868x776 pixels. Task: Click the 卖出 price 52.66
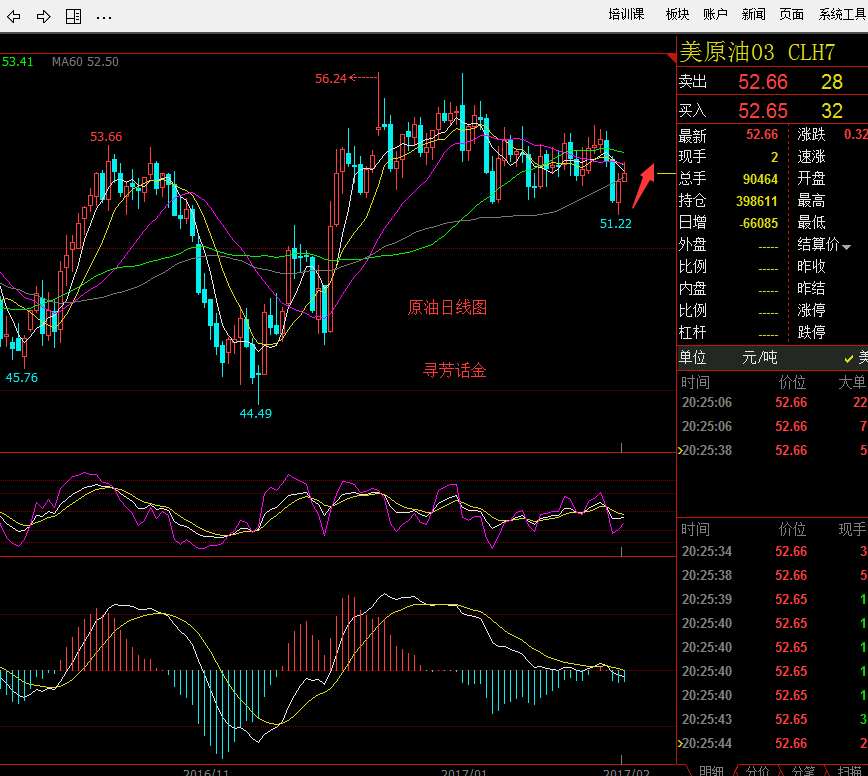(762, 83)
